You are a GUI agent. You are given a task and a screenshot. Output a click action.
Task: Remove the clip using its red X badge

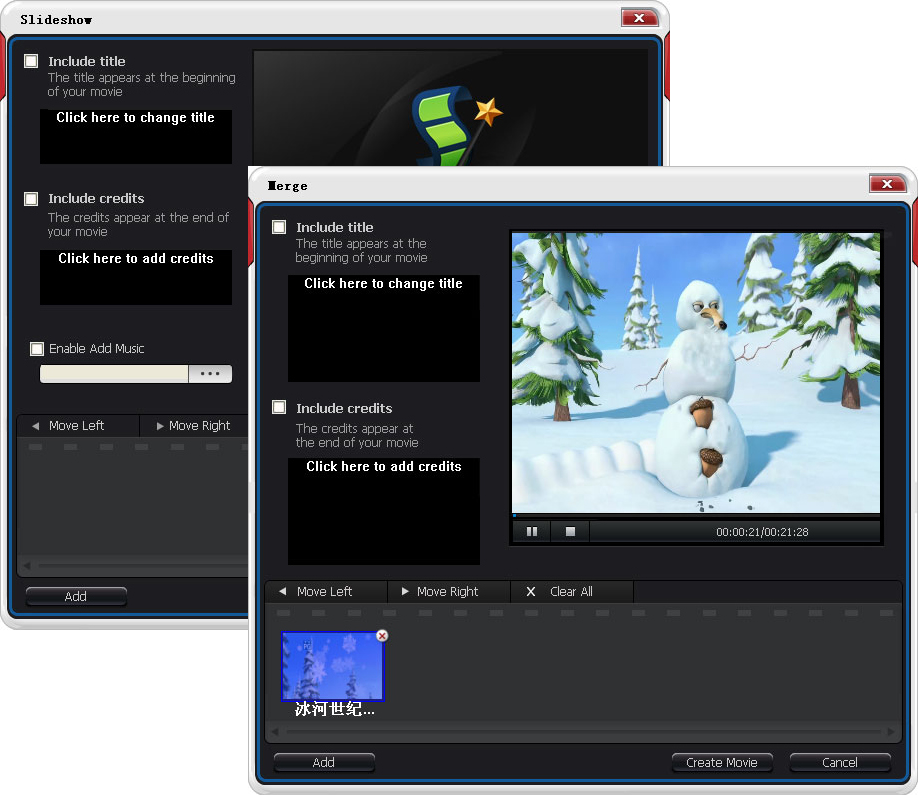click(x=382, y=636)
